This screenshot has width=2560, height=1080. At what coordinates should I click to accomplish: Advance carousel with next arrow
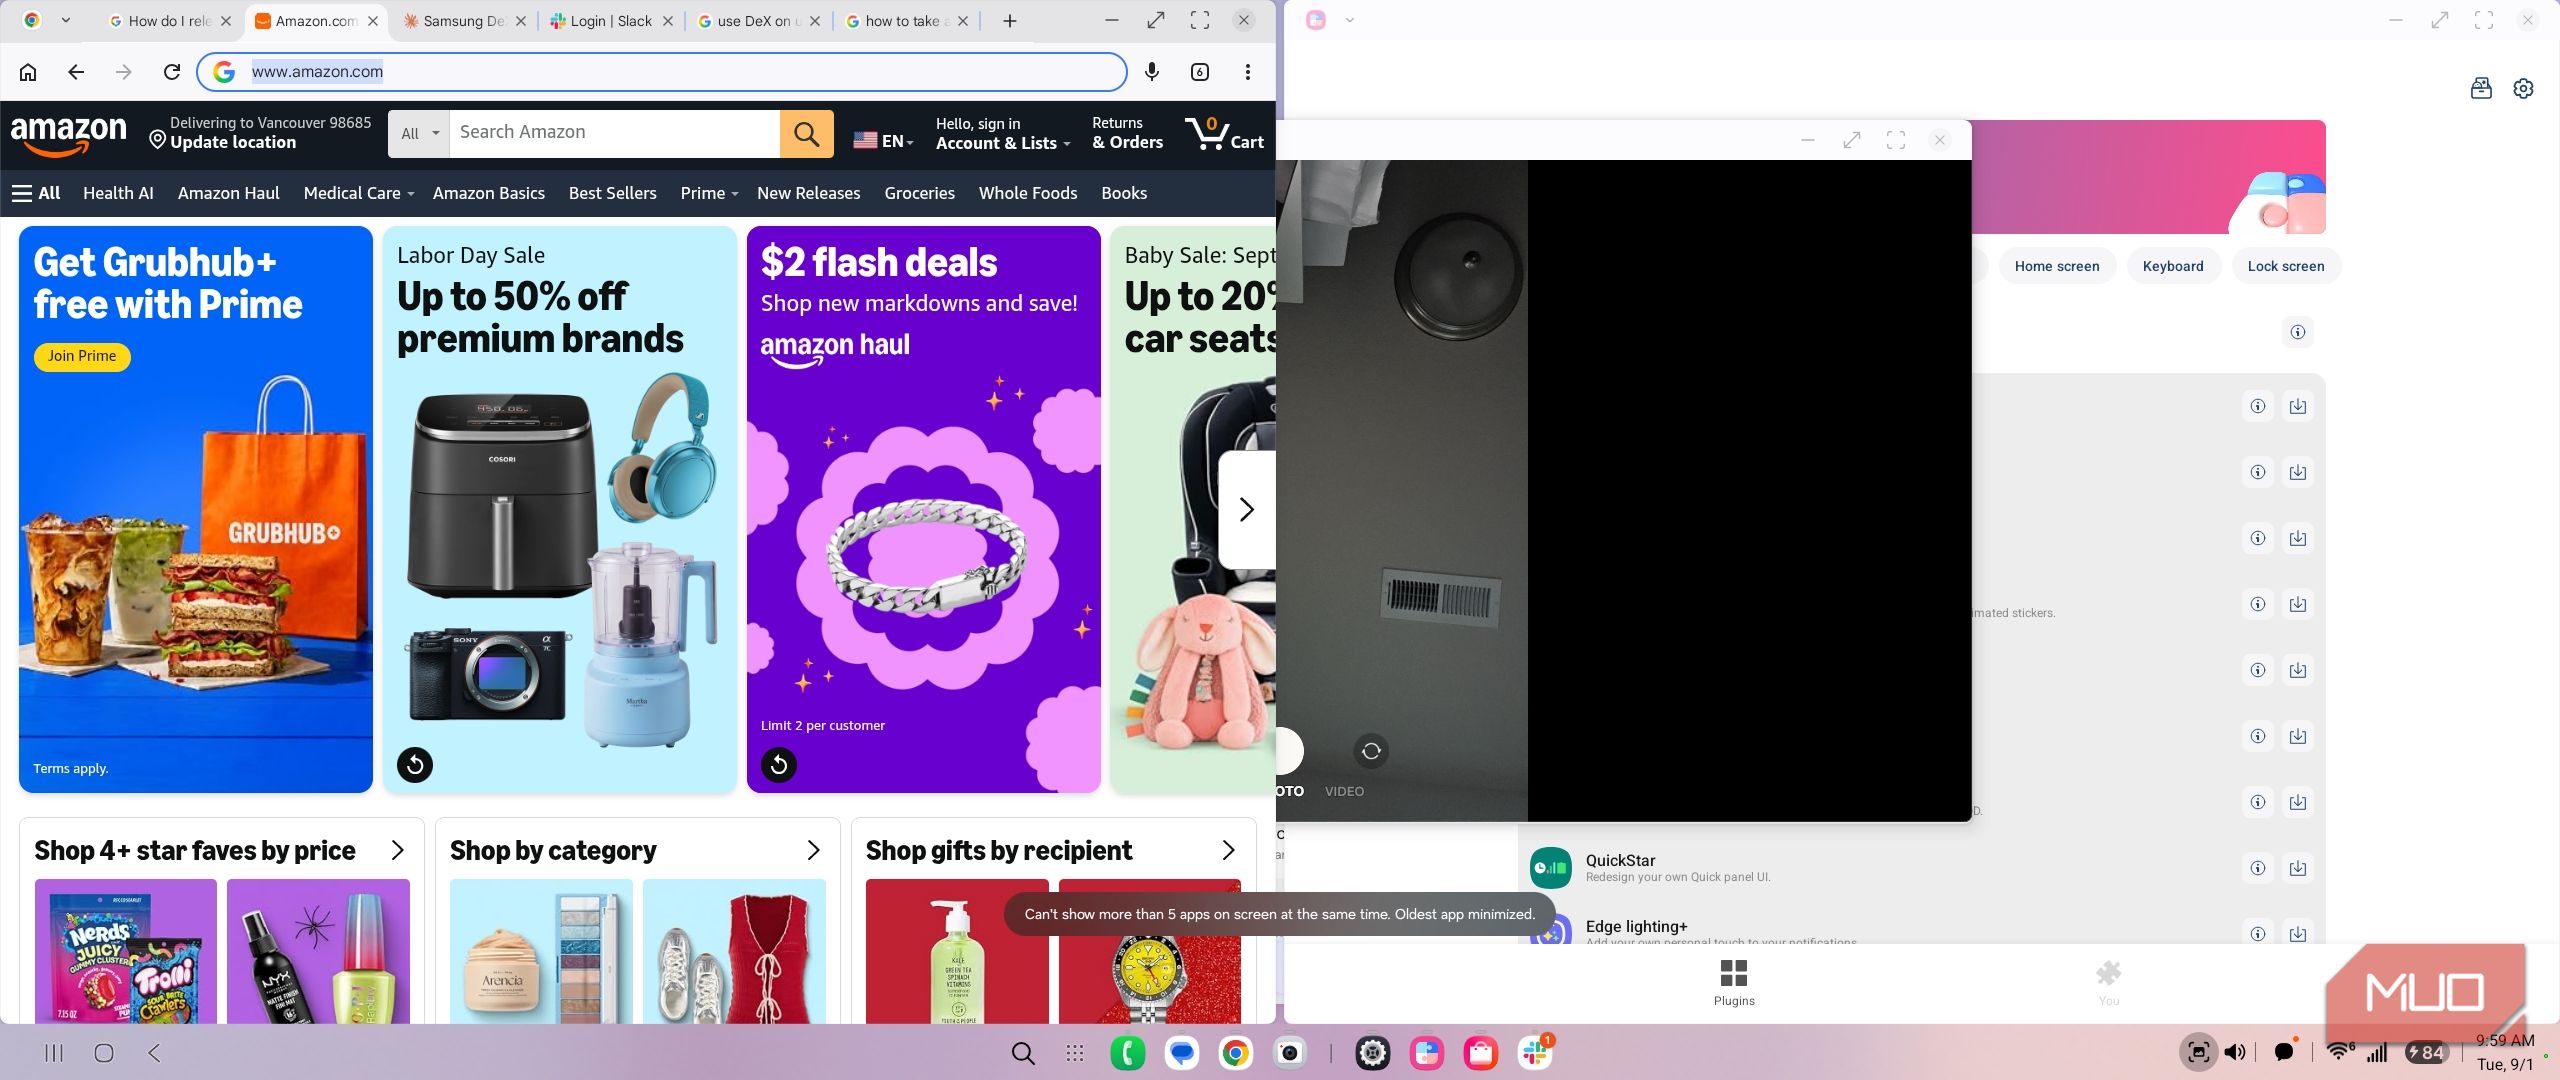1246,510
